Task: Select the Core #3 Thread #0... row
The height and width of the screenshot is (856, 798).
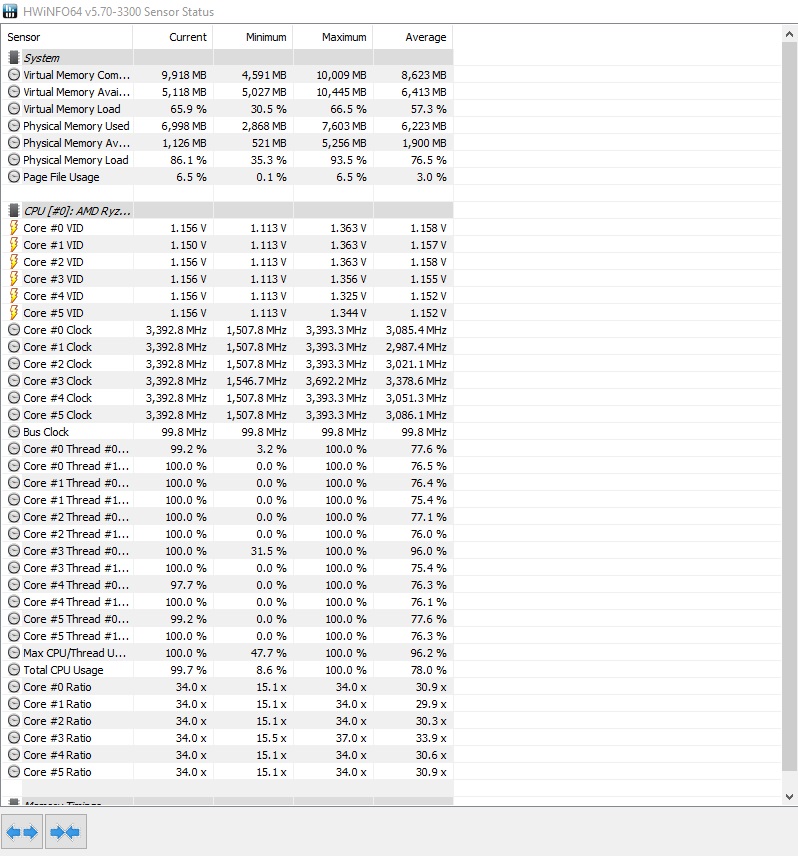Action: [227, 550]
